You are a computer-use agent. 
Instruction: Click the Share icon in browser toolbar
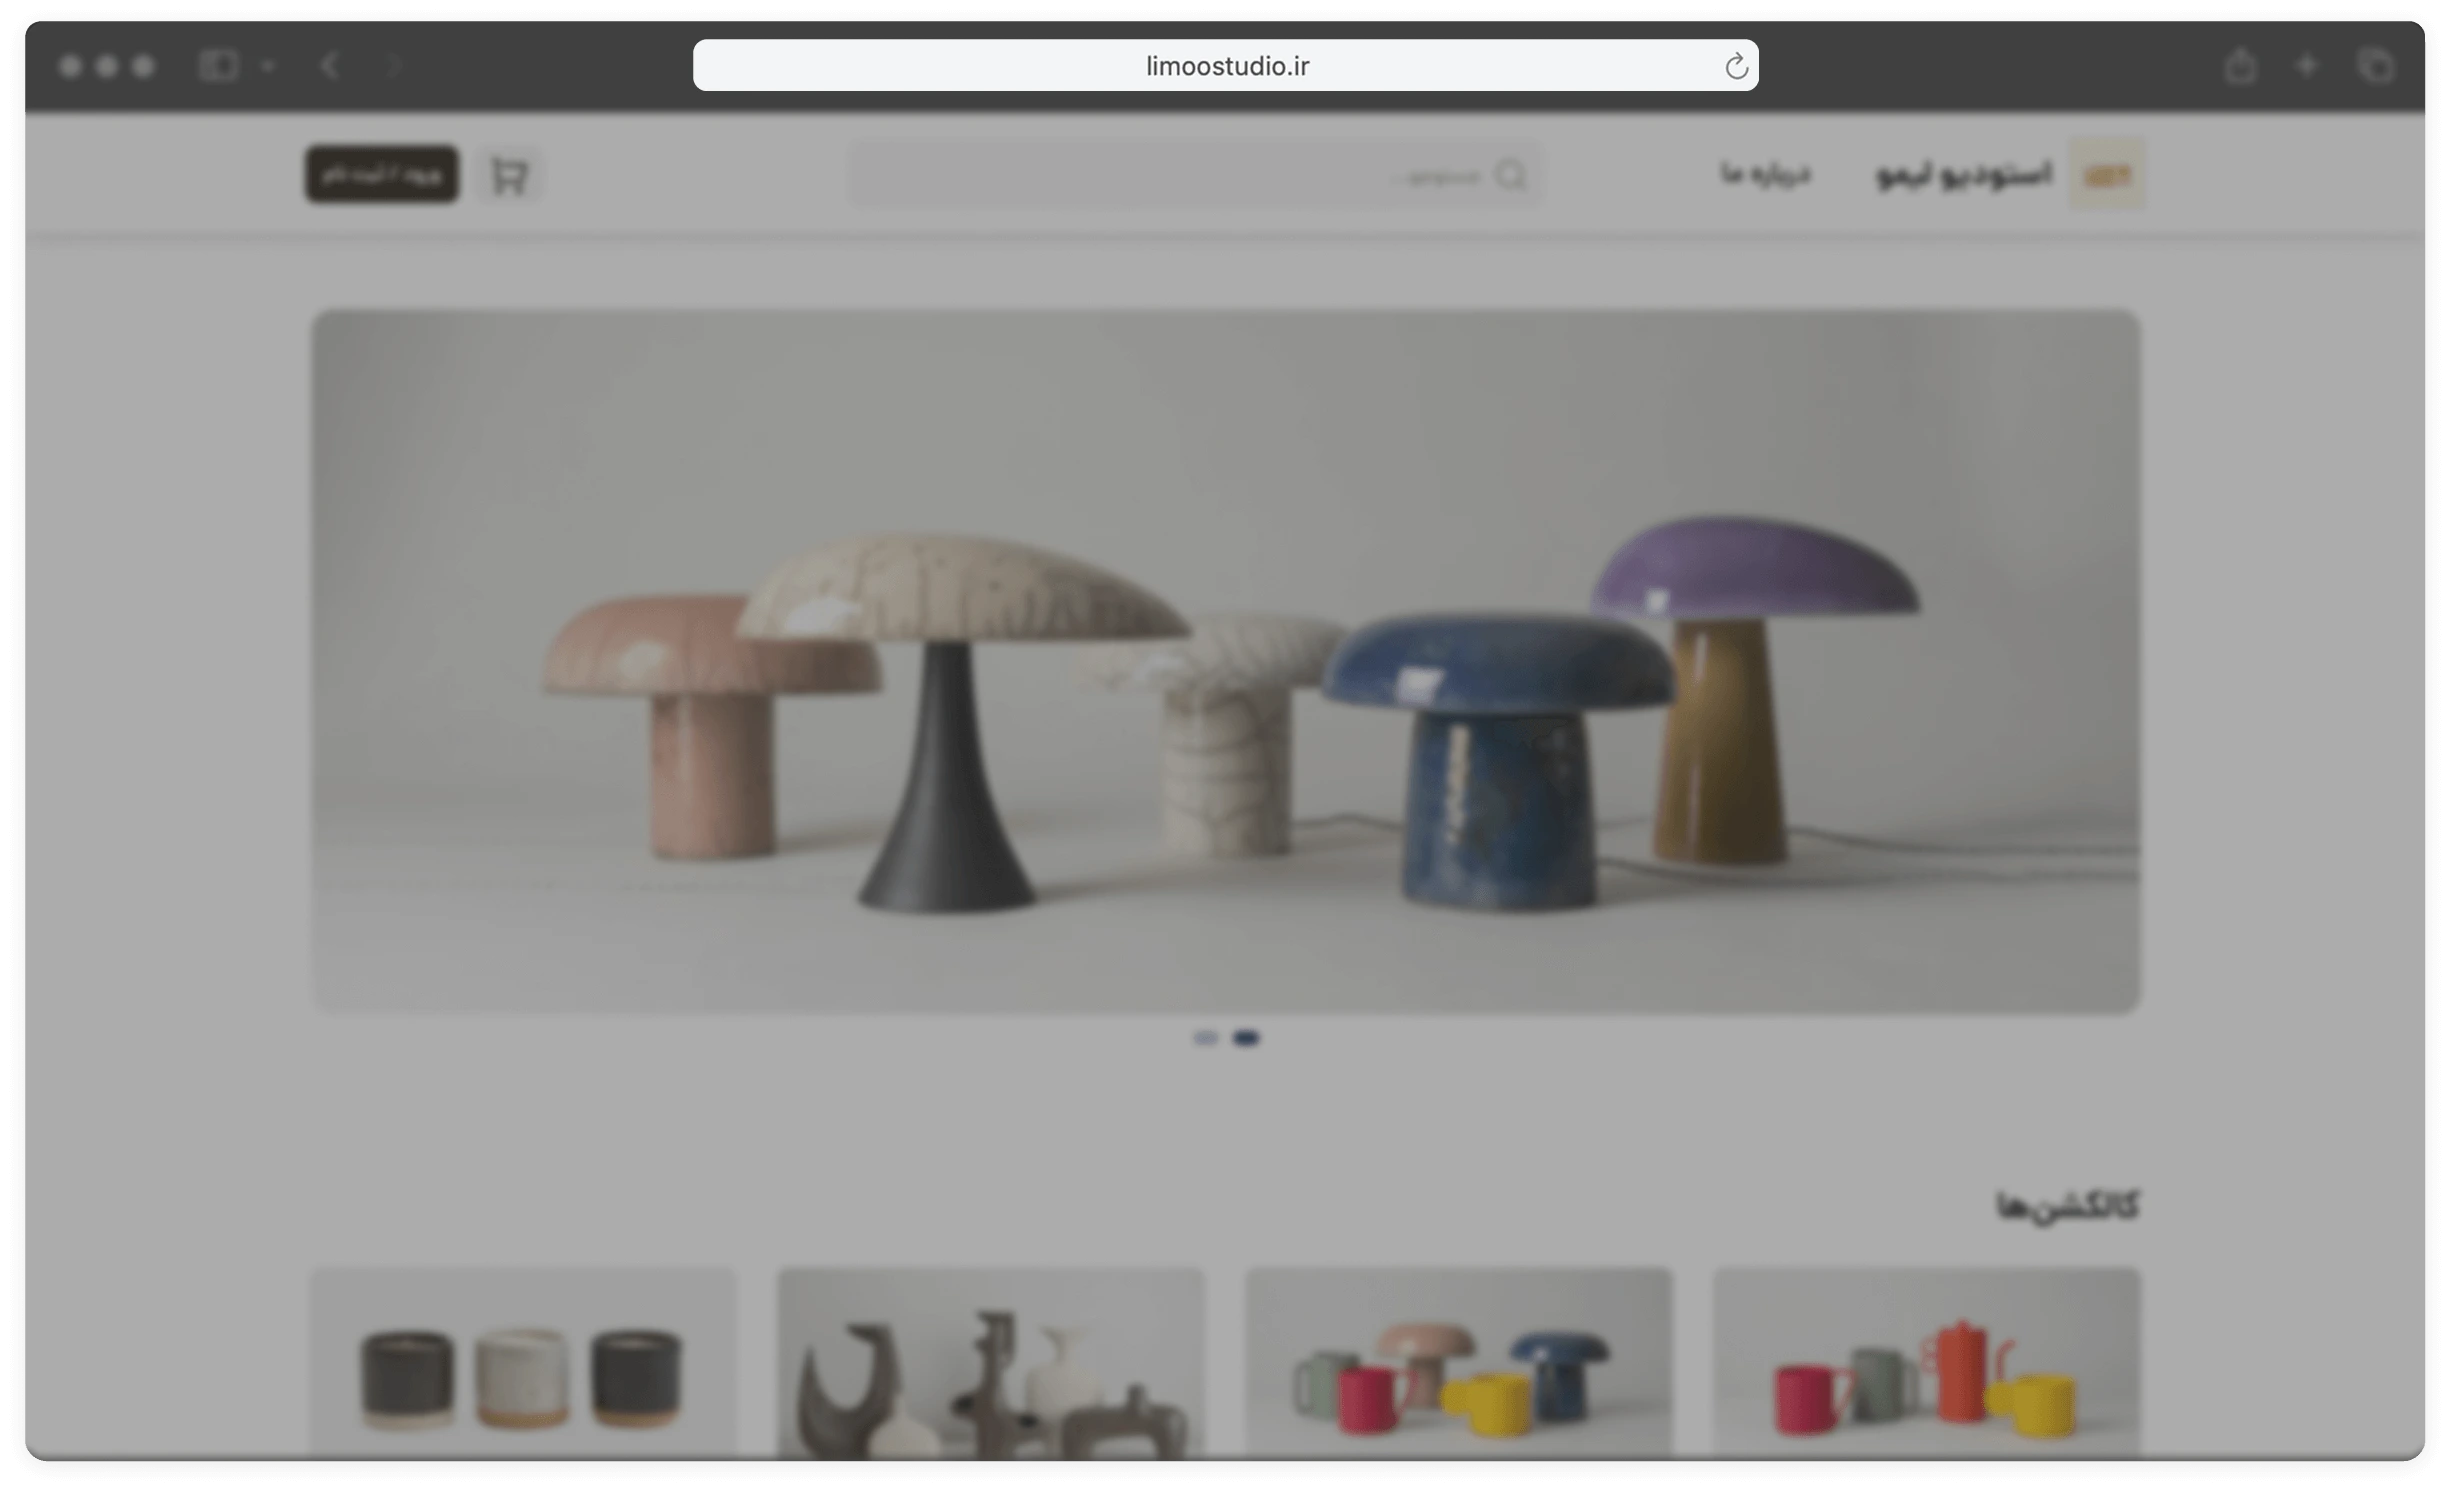tap(2240, 66)
